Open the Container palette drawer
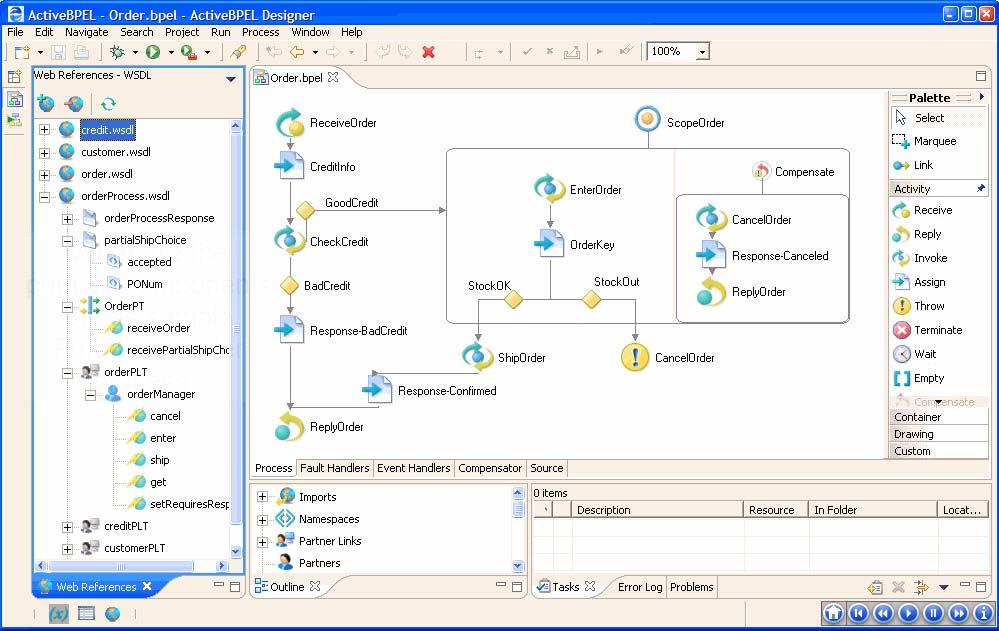Image resolution: width=999 pixels, height=631 pixels. (938, 417)
